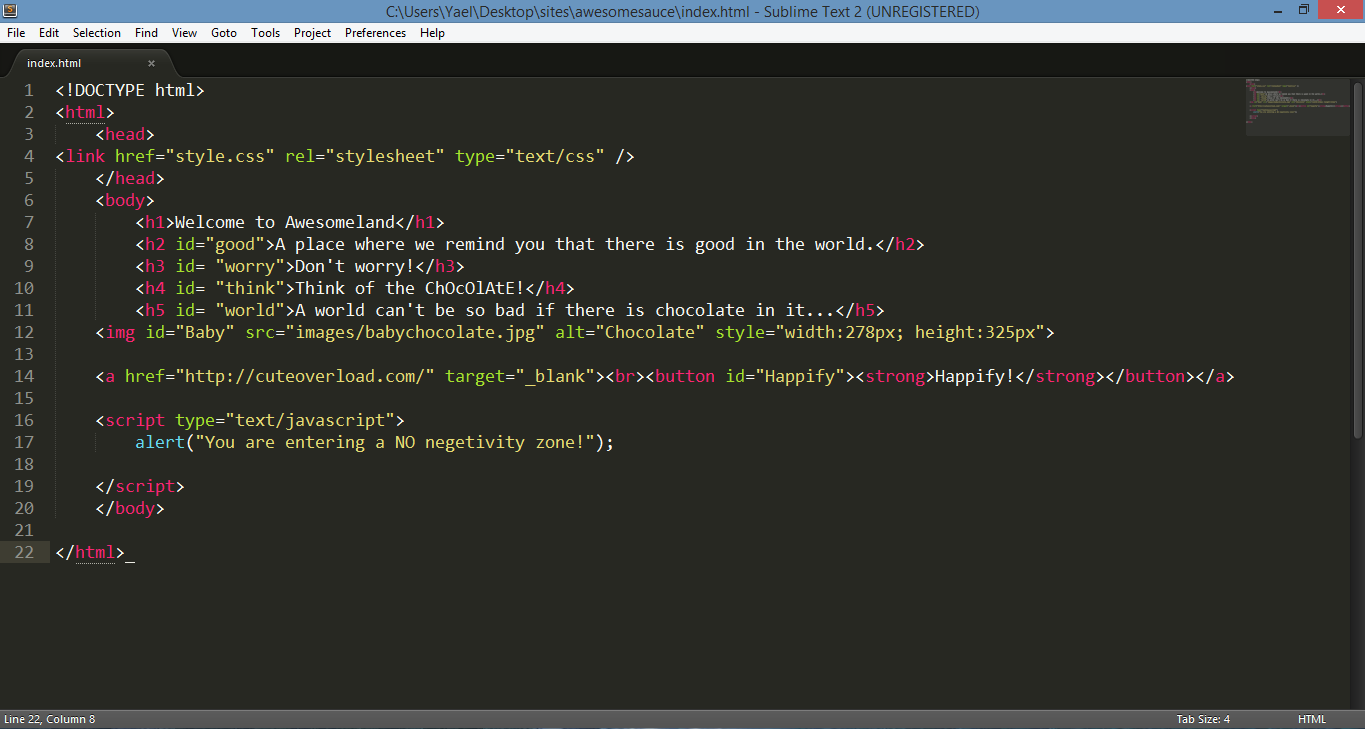Open the Help menu
1365x729 pixels.
pos(433,33)
